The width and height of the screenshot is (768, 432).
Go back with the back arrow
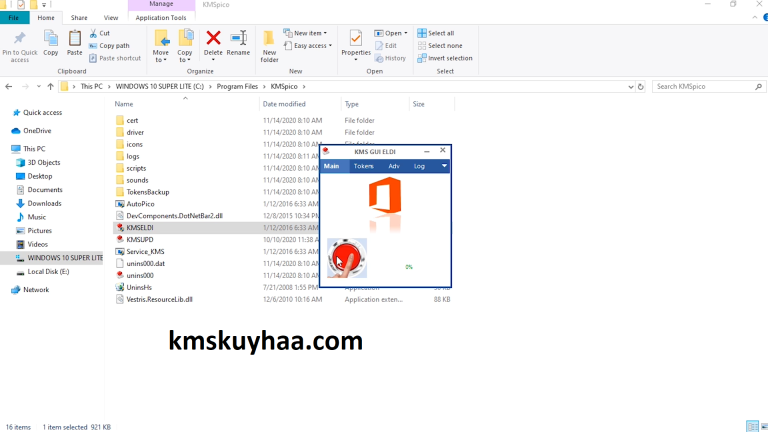point(8,86)
